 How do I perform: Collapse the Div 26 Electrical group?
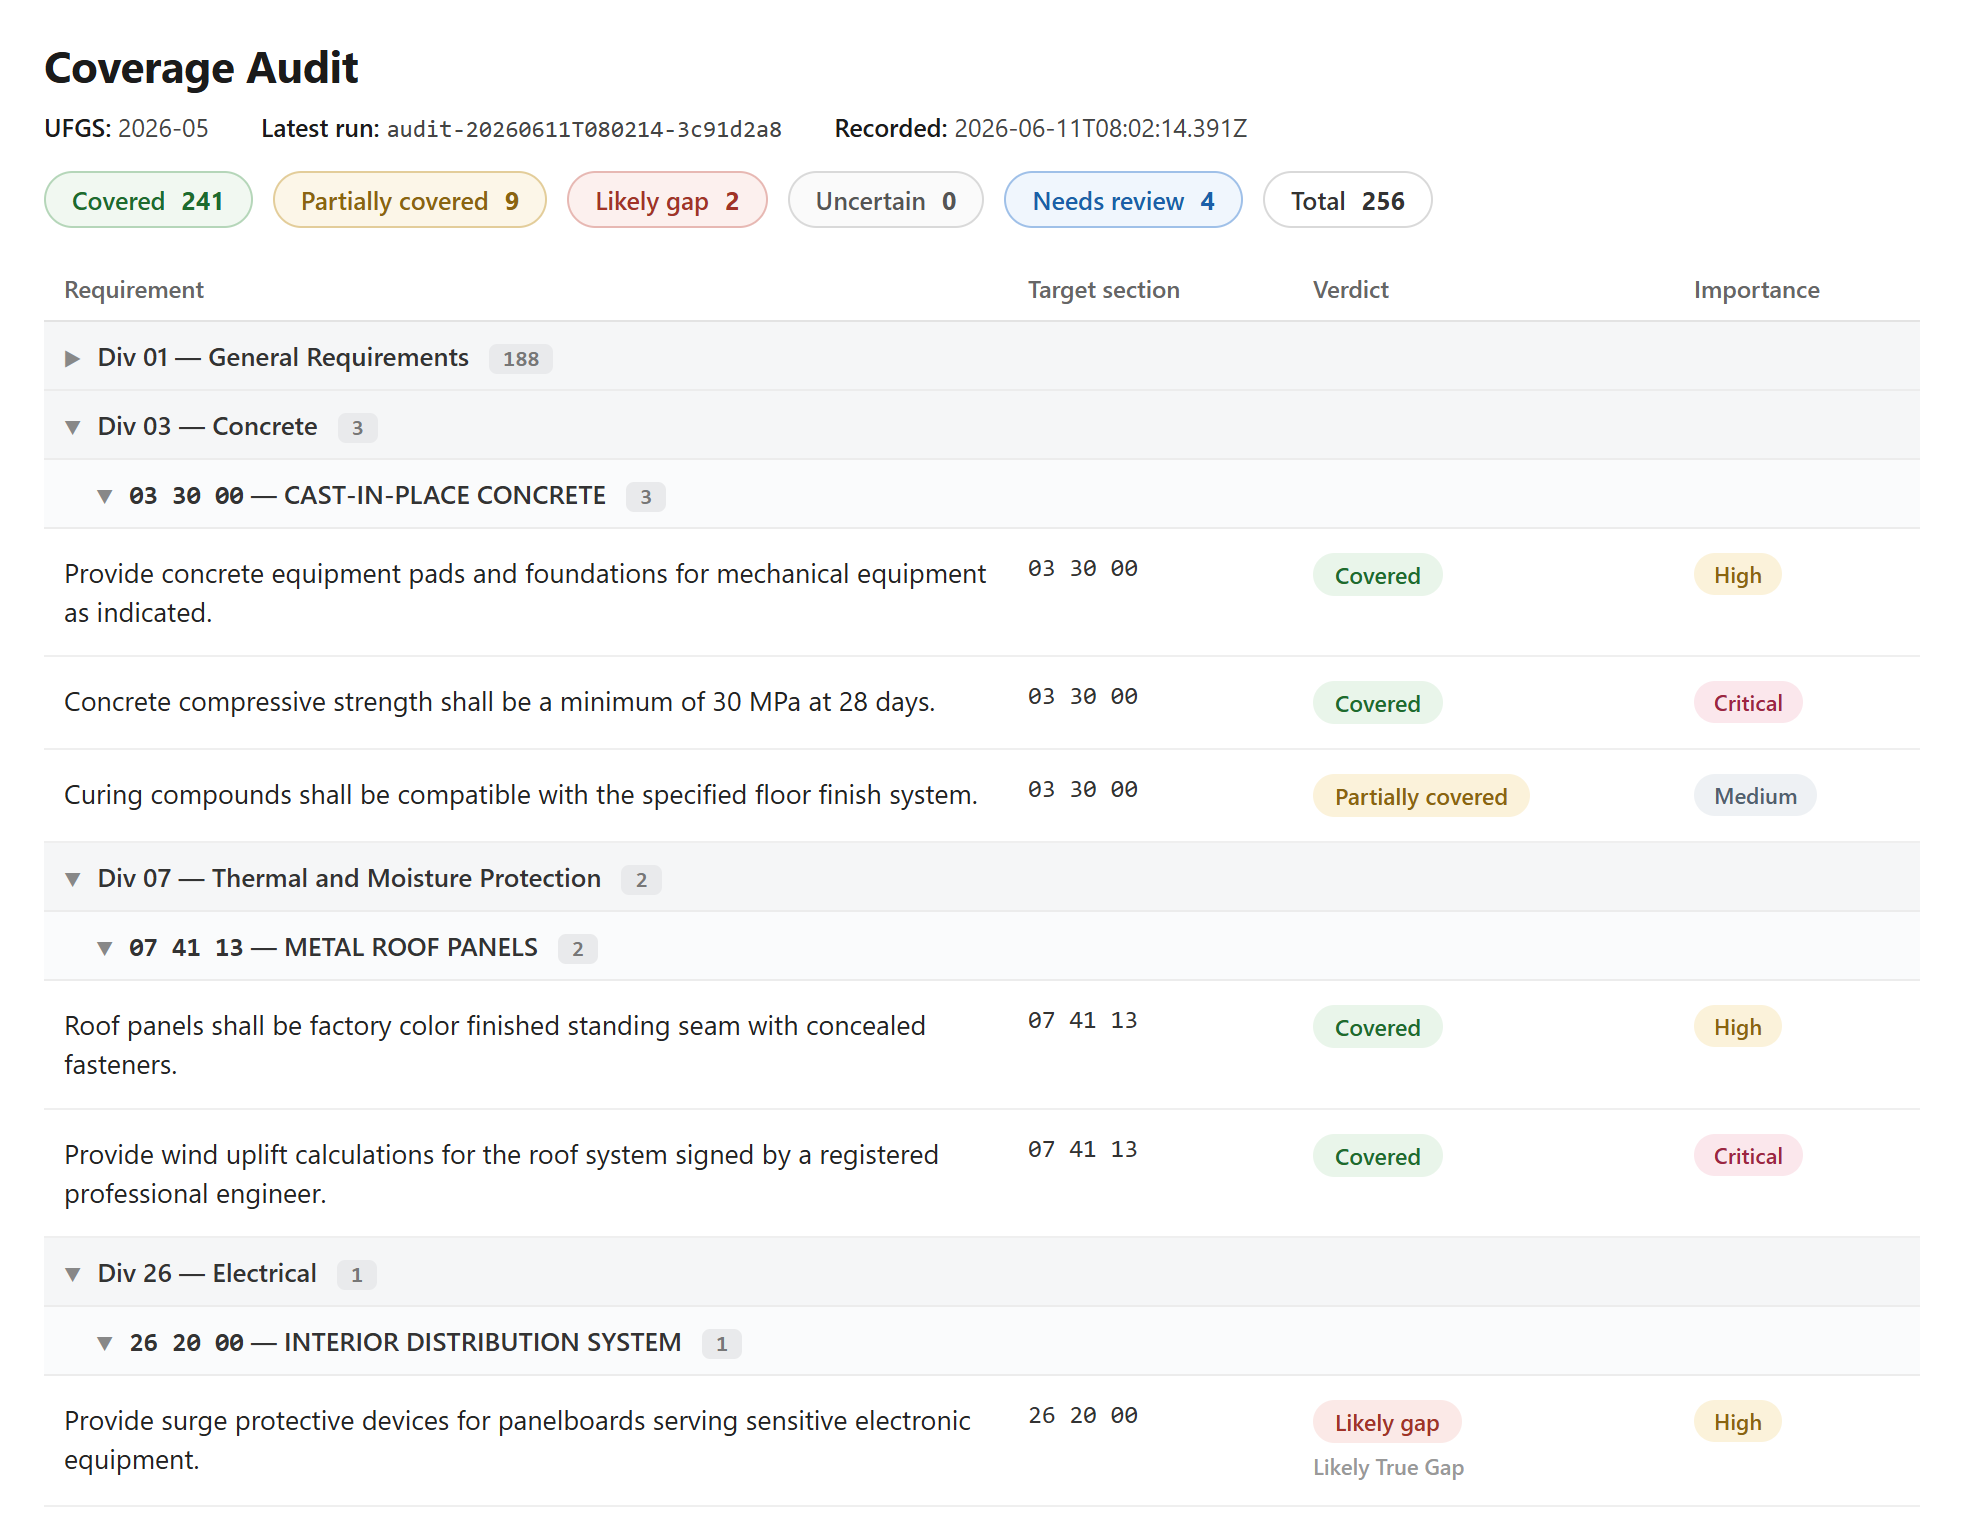click(x=72, y=1274)
